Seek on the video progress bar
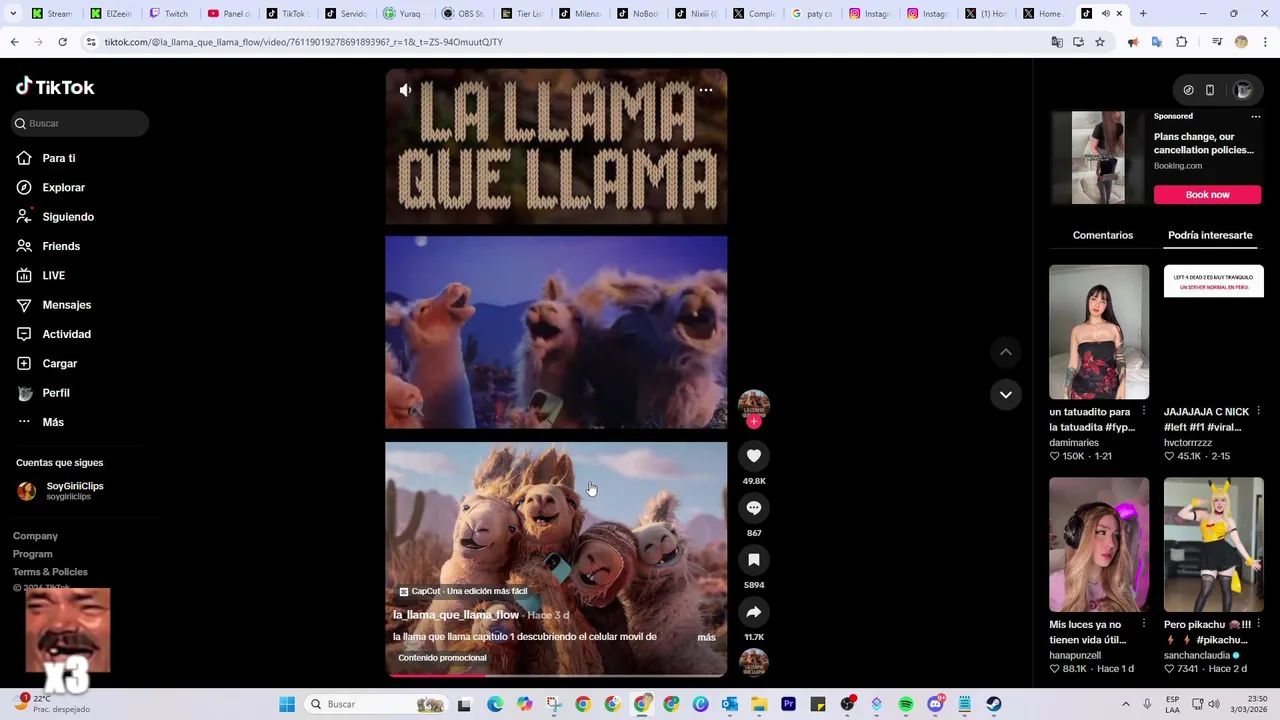This screenshot has height=720, width=1280. tap(556, 675)
